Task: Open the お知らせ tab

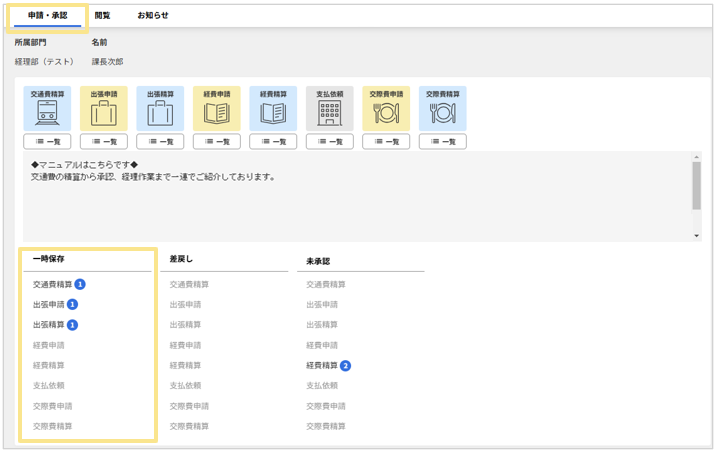Action: [153, 16]
